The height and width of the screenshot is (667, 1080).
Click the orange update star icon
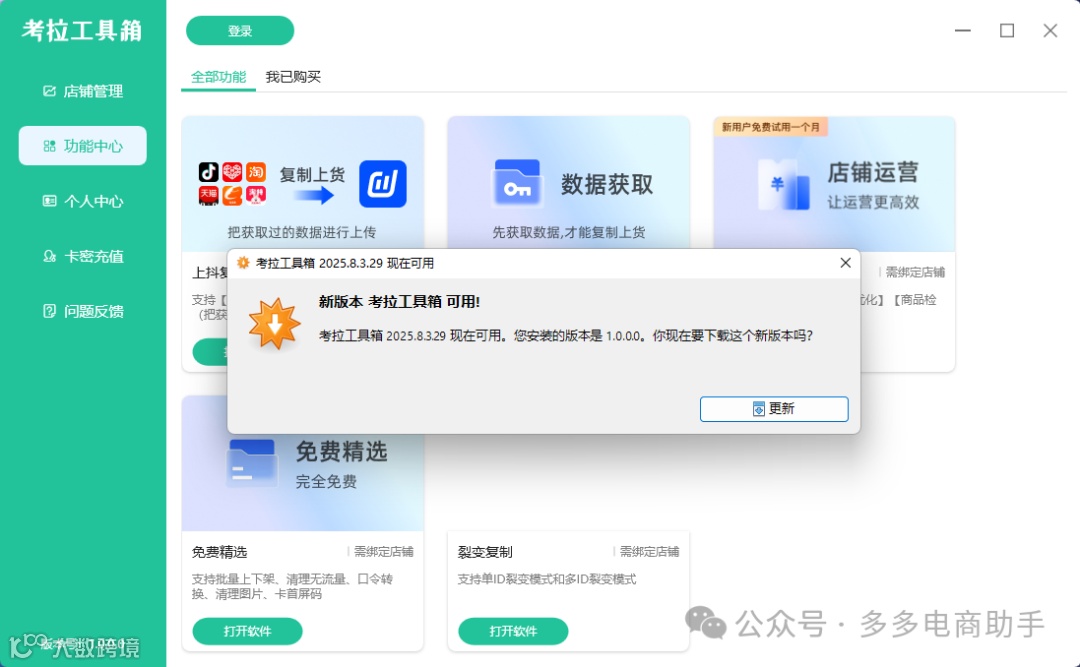pos(274,324)
